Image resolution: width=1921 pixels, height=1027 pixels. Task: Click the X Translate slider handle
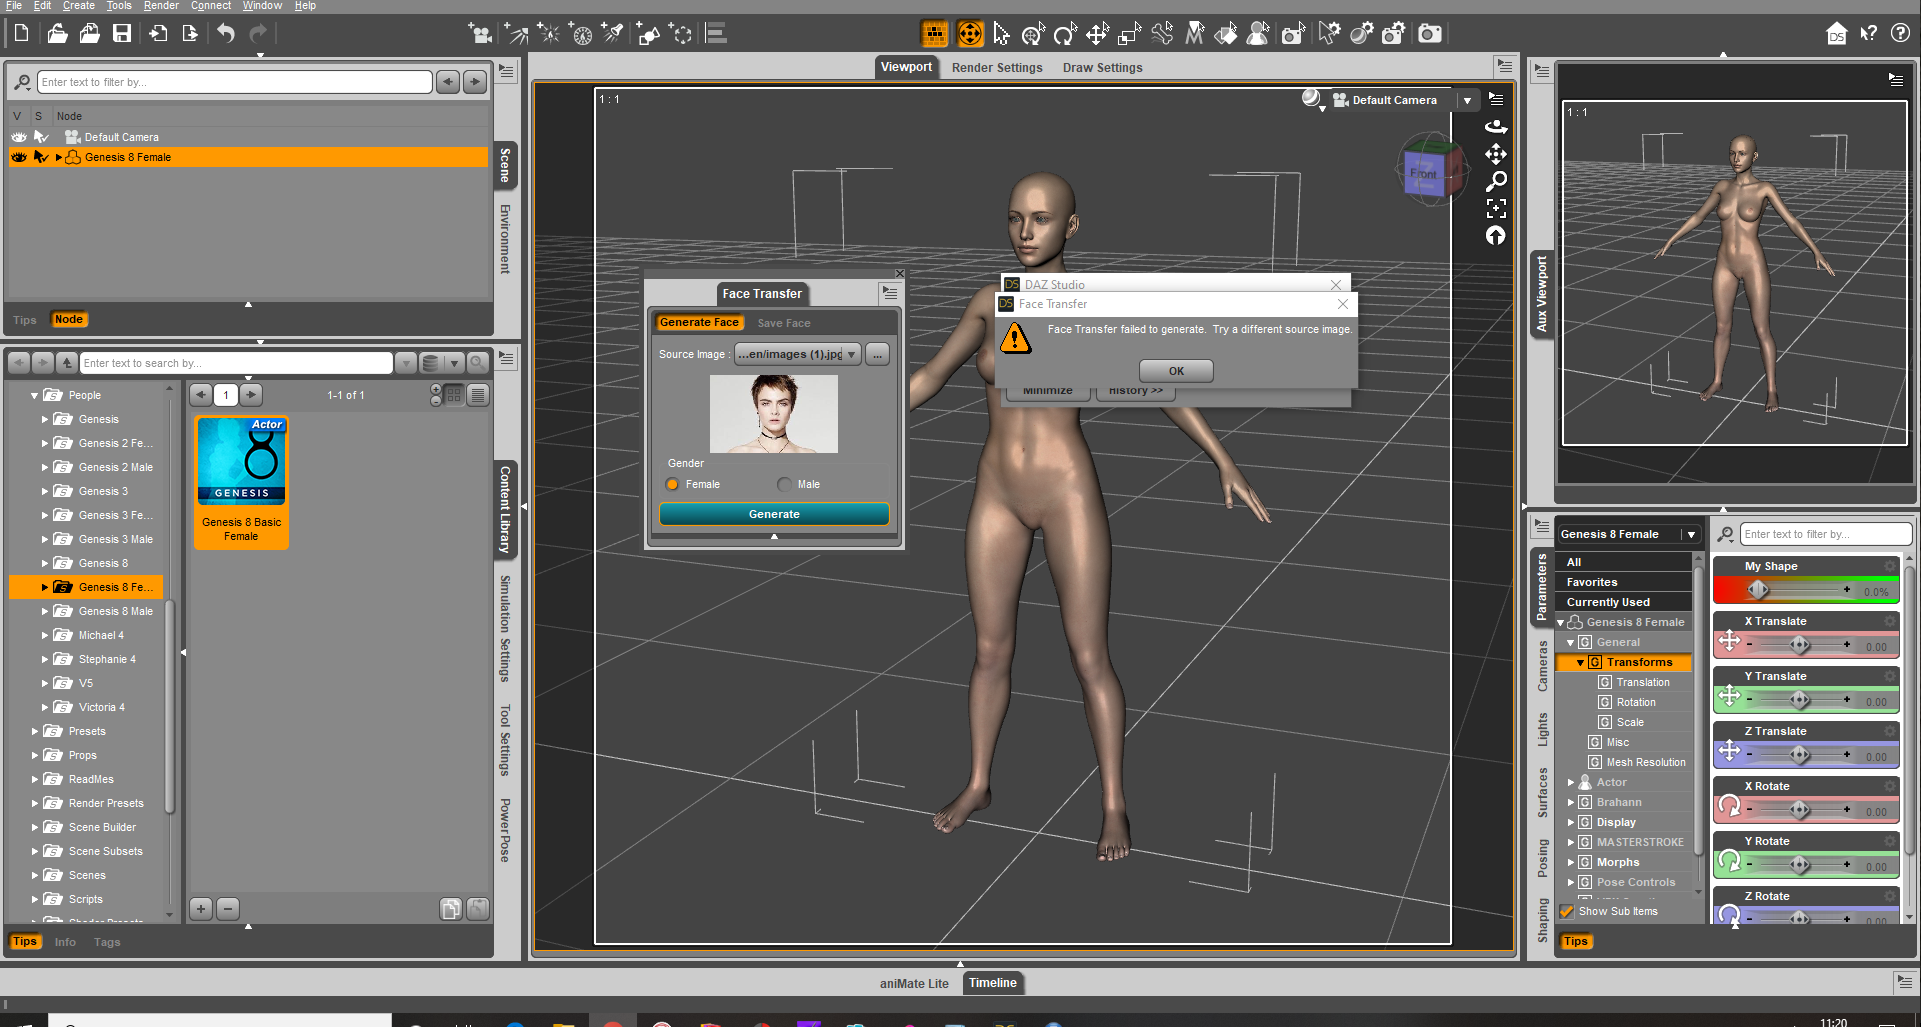(1799, 646)
